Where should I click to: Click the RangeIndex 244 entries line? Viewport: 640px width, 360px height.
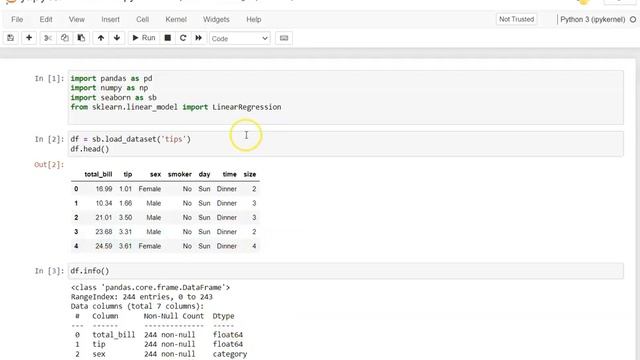point(142,297)
